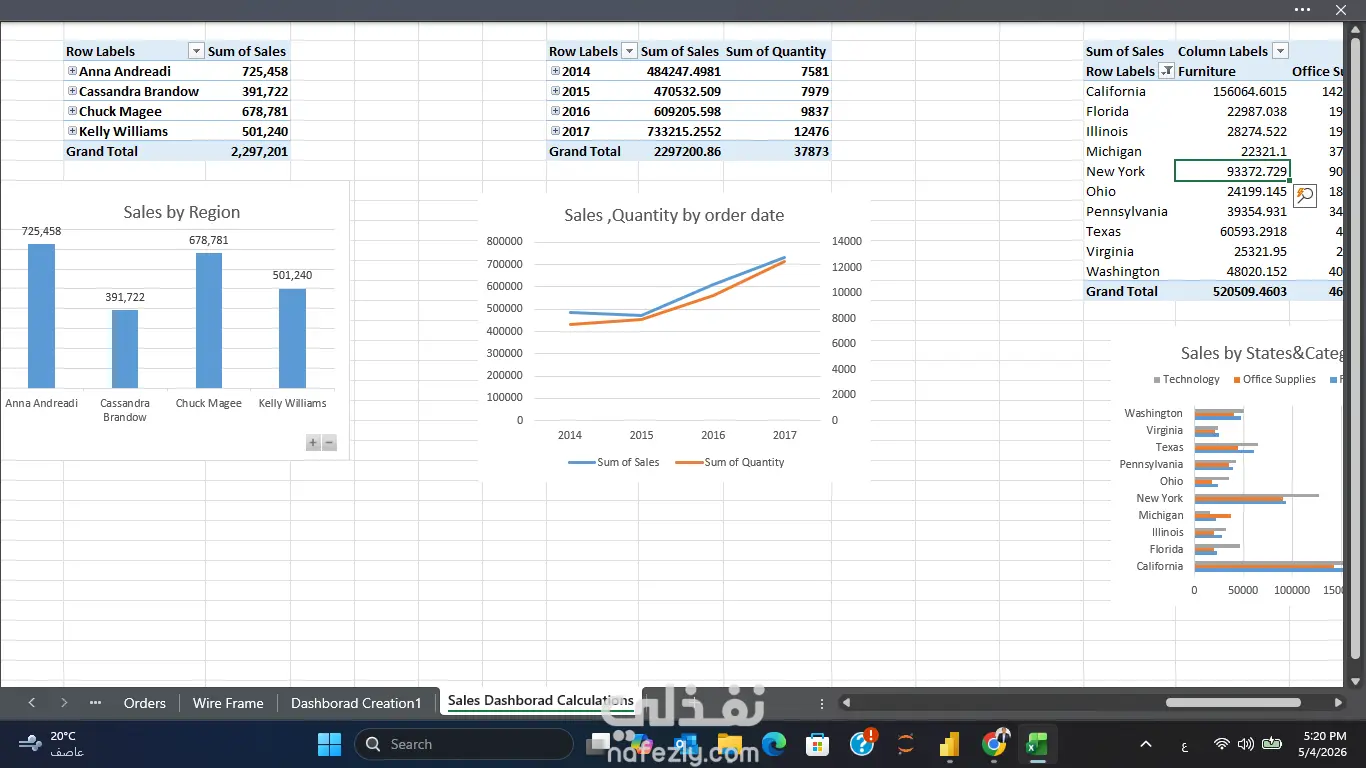This screenshot has height=768, width=1366.
Task: Open Google Chrome from the taskbar
Action: tap(994, 744)
